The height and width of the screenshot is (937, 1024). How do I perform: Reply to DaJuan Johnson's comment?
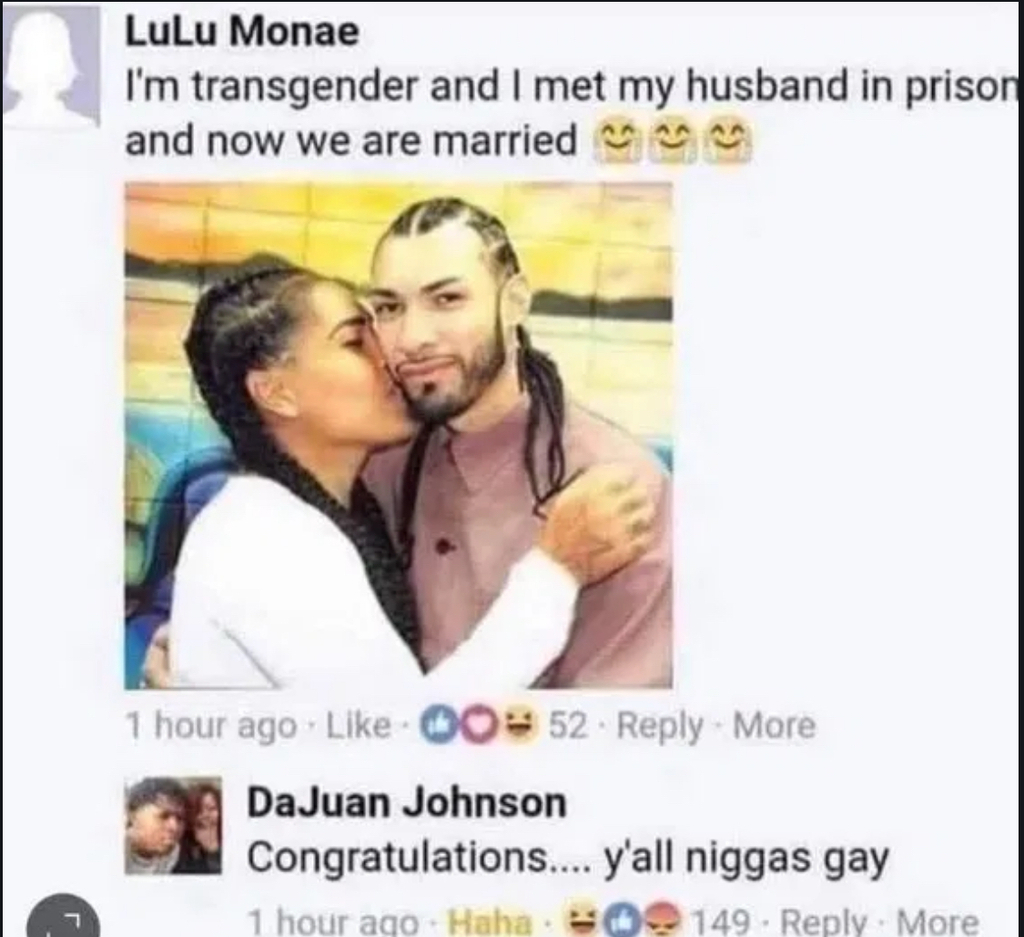click(x=824, y=923)
